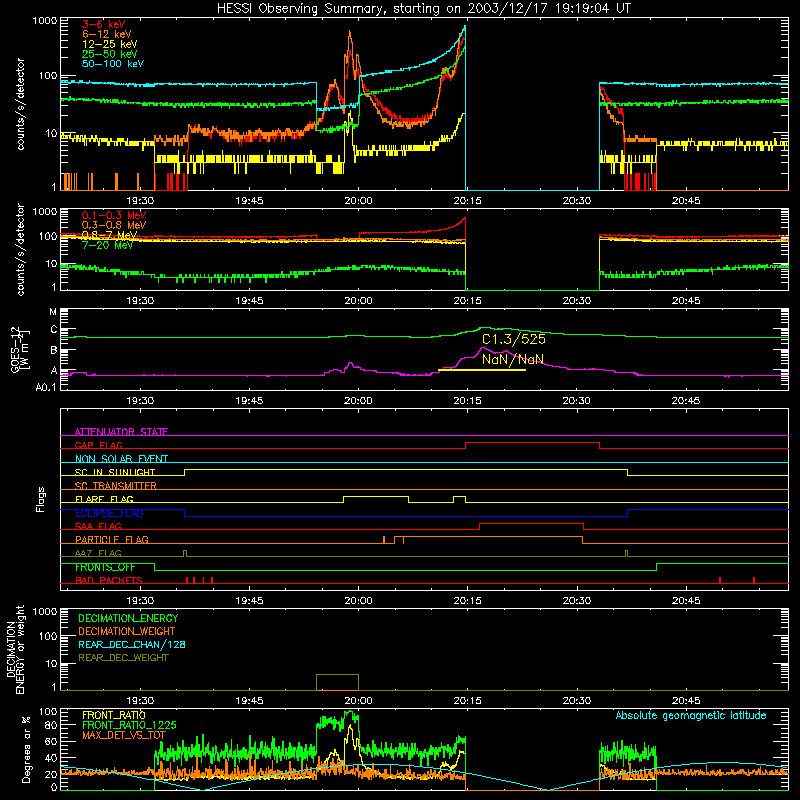Click the GAP_FLAG label
The height and width of the screenshot is (800, 800).
pyautogui.click(x=99, y=445)
